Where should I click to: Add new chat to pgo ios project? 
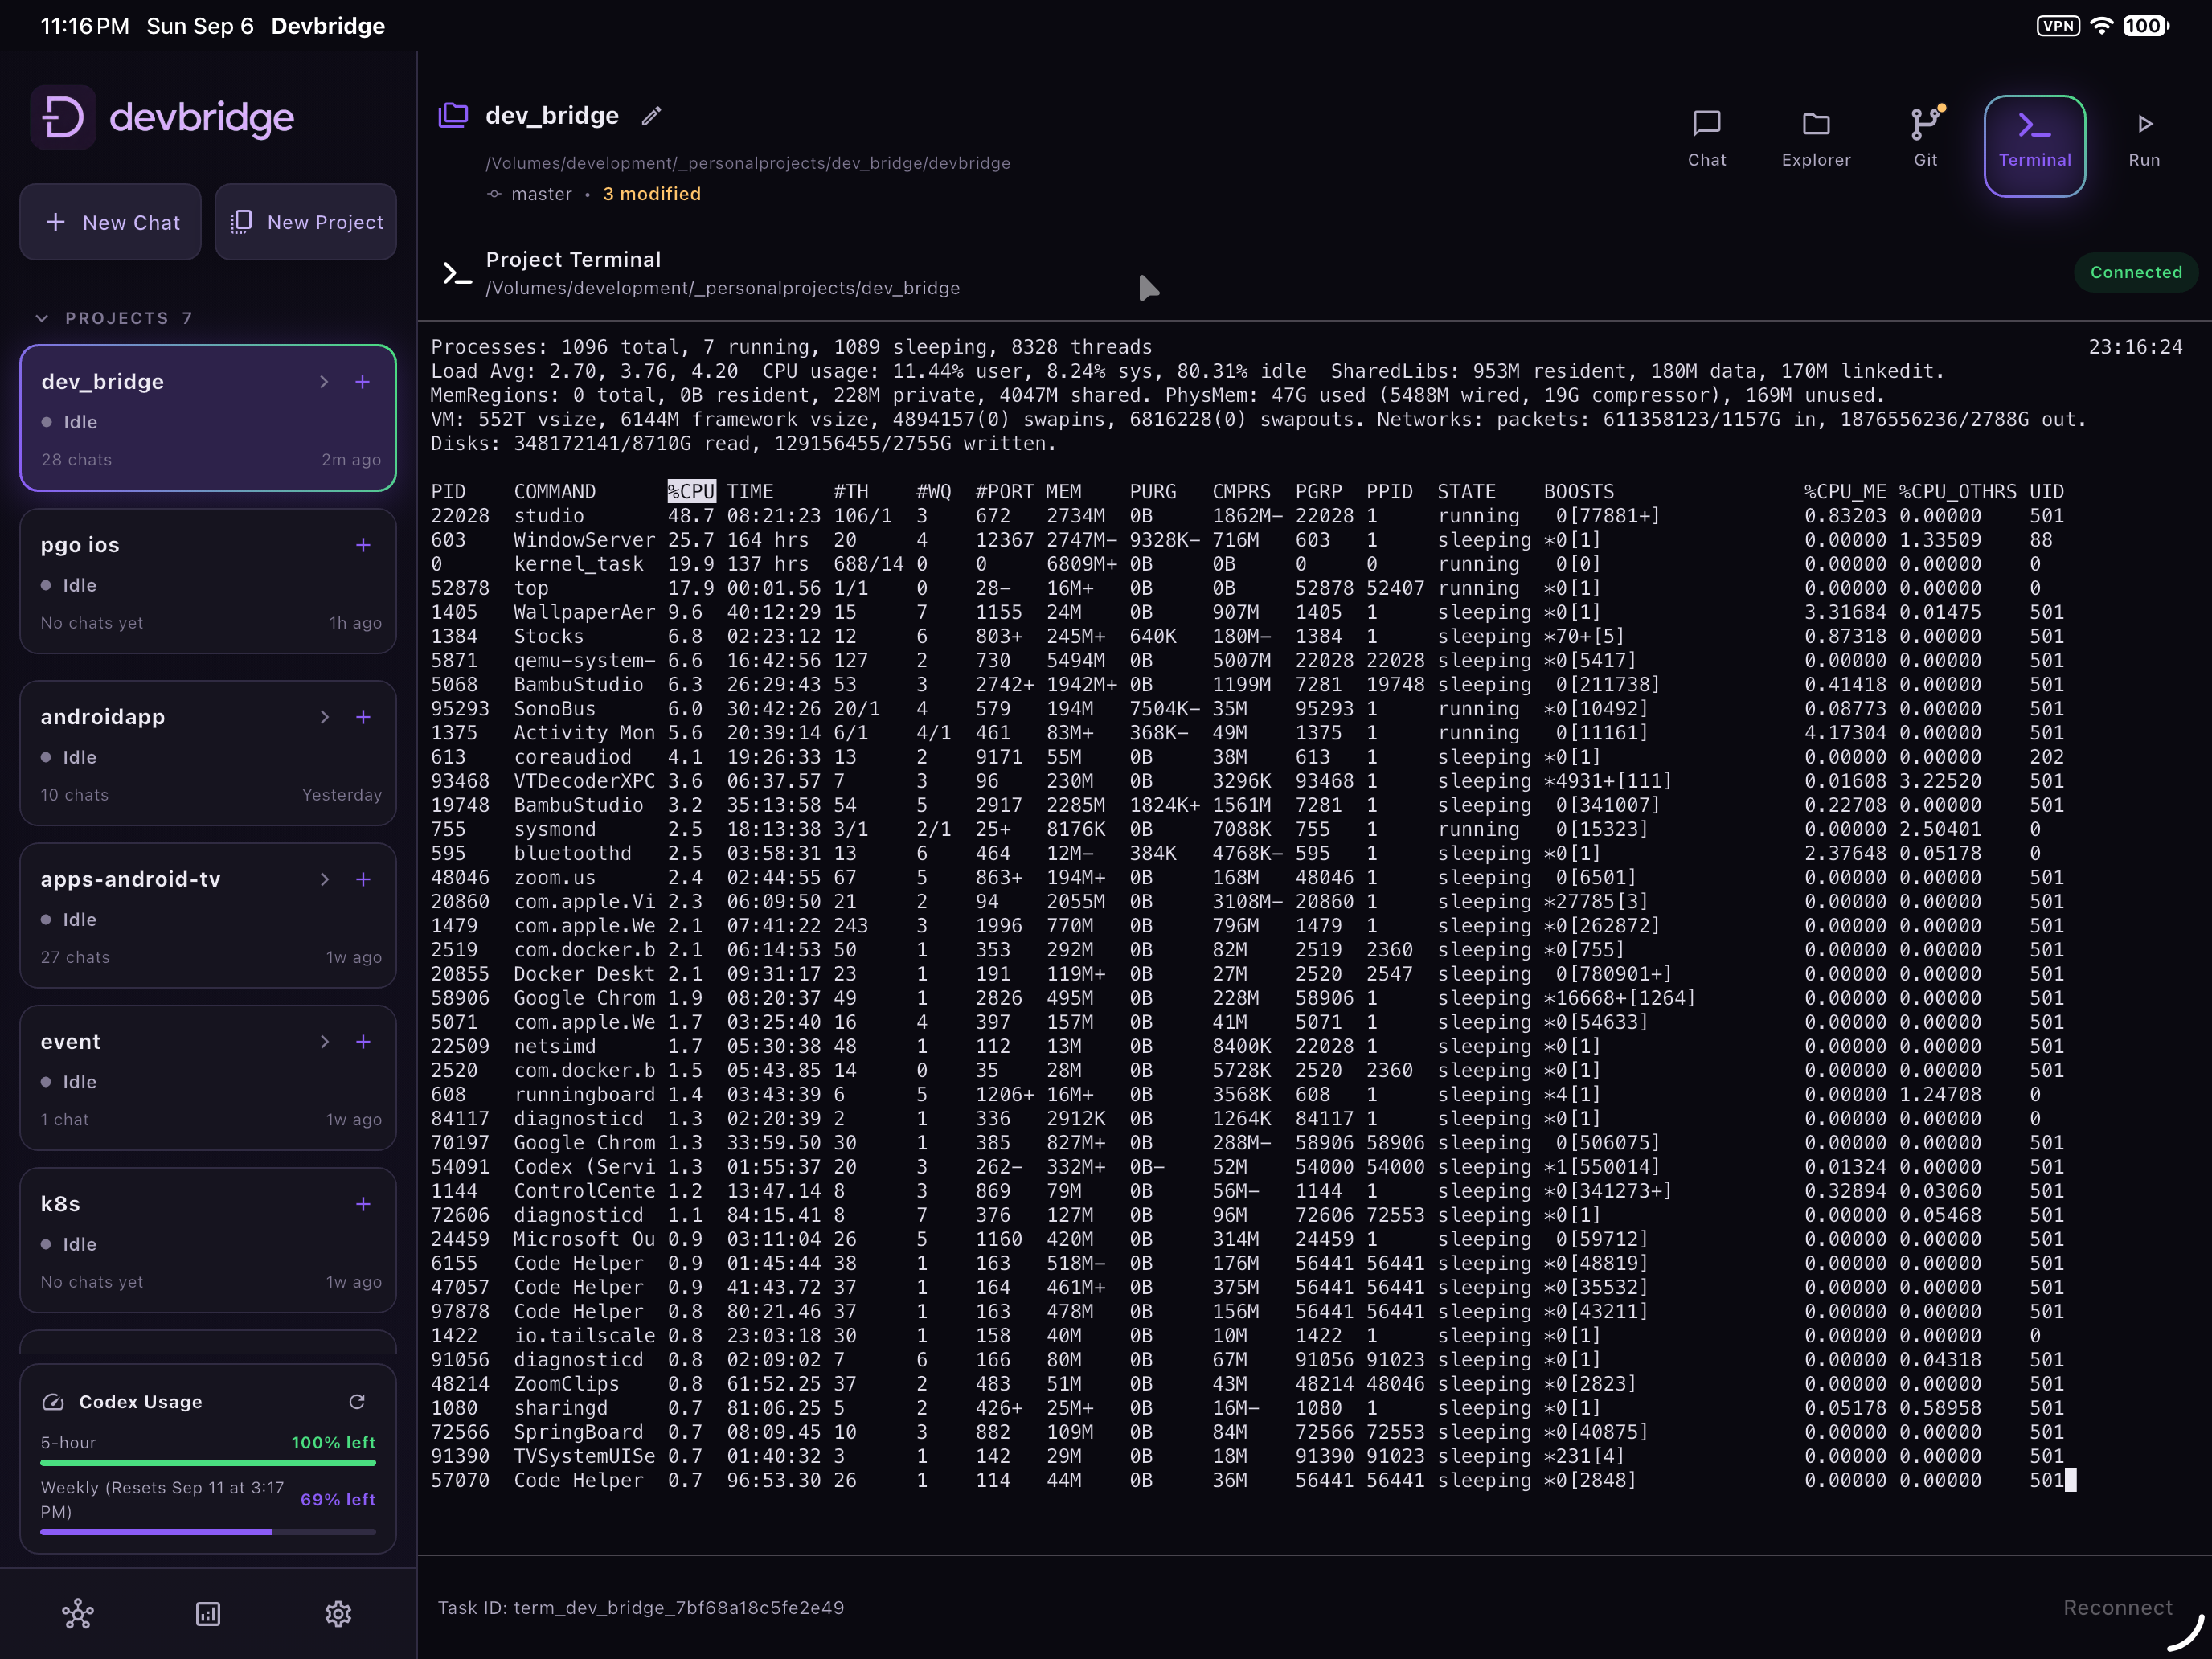point(363,545)
